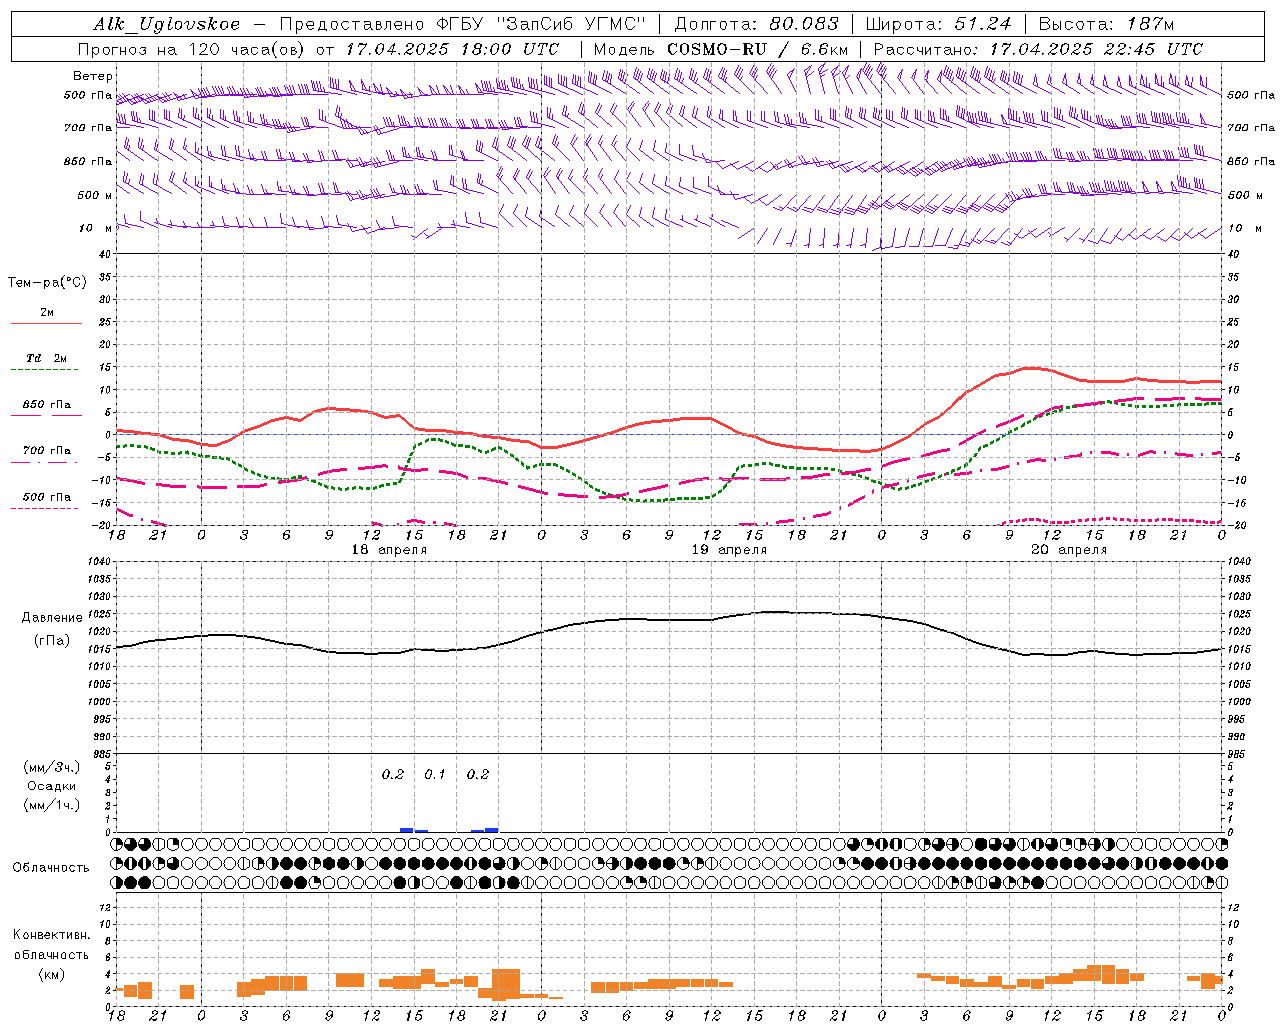
Task: Click 'Прогноз на 120 часа(ов)' forecast start text
Action: pos(193,49)
